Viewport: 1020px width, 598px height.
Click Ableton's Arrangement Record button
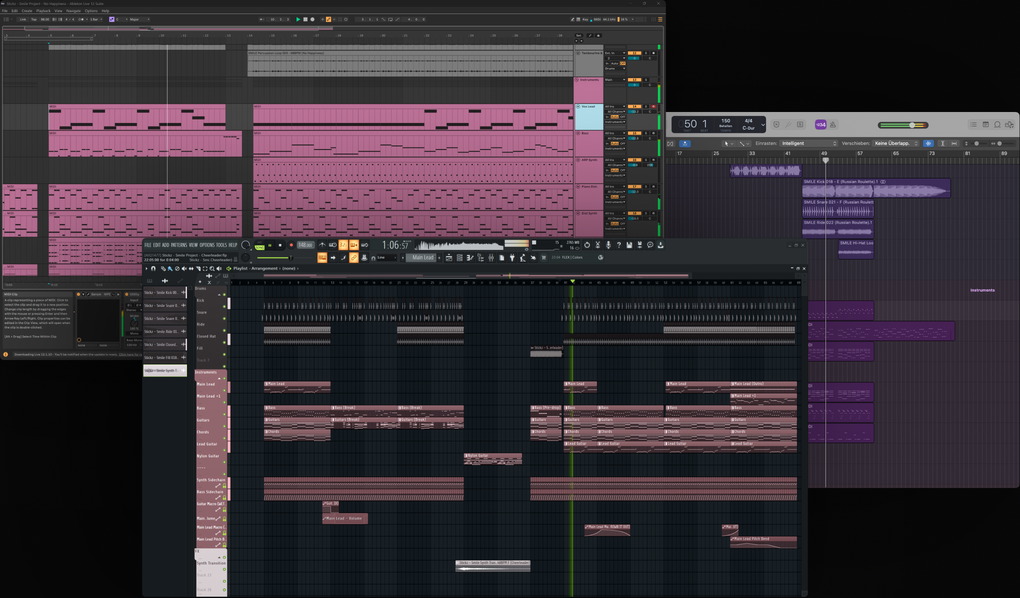click(312, 20)
